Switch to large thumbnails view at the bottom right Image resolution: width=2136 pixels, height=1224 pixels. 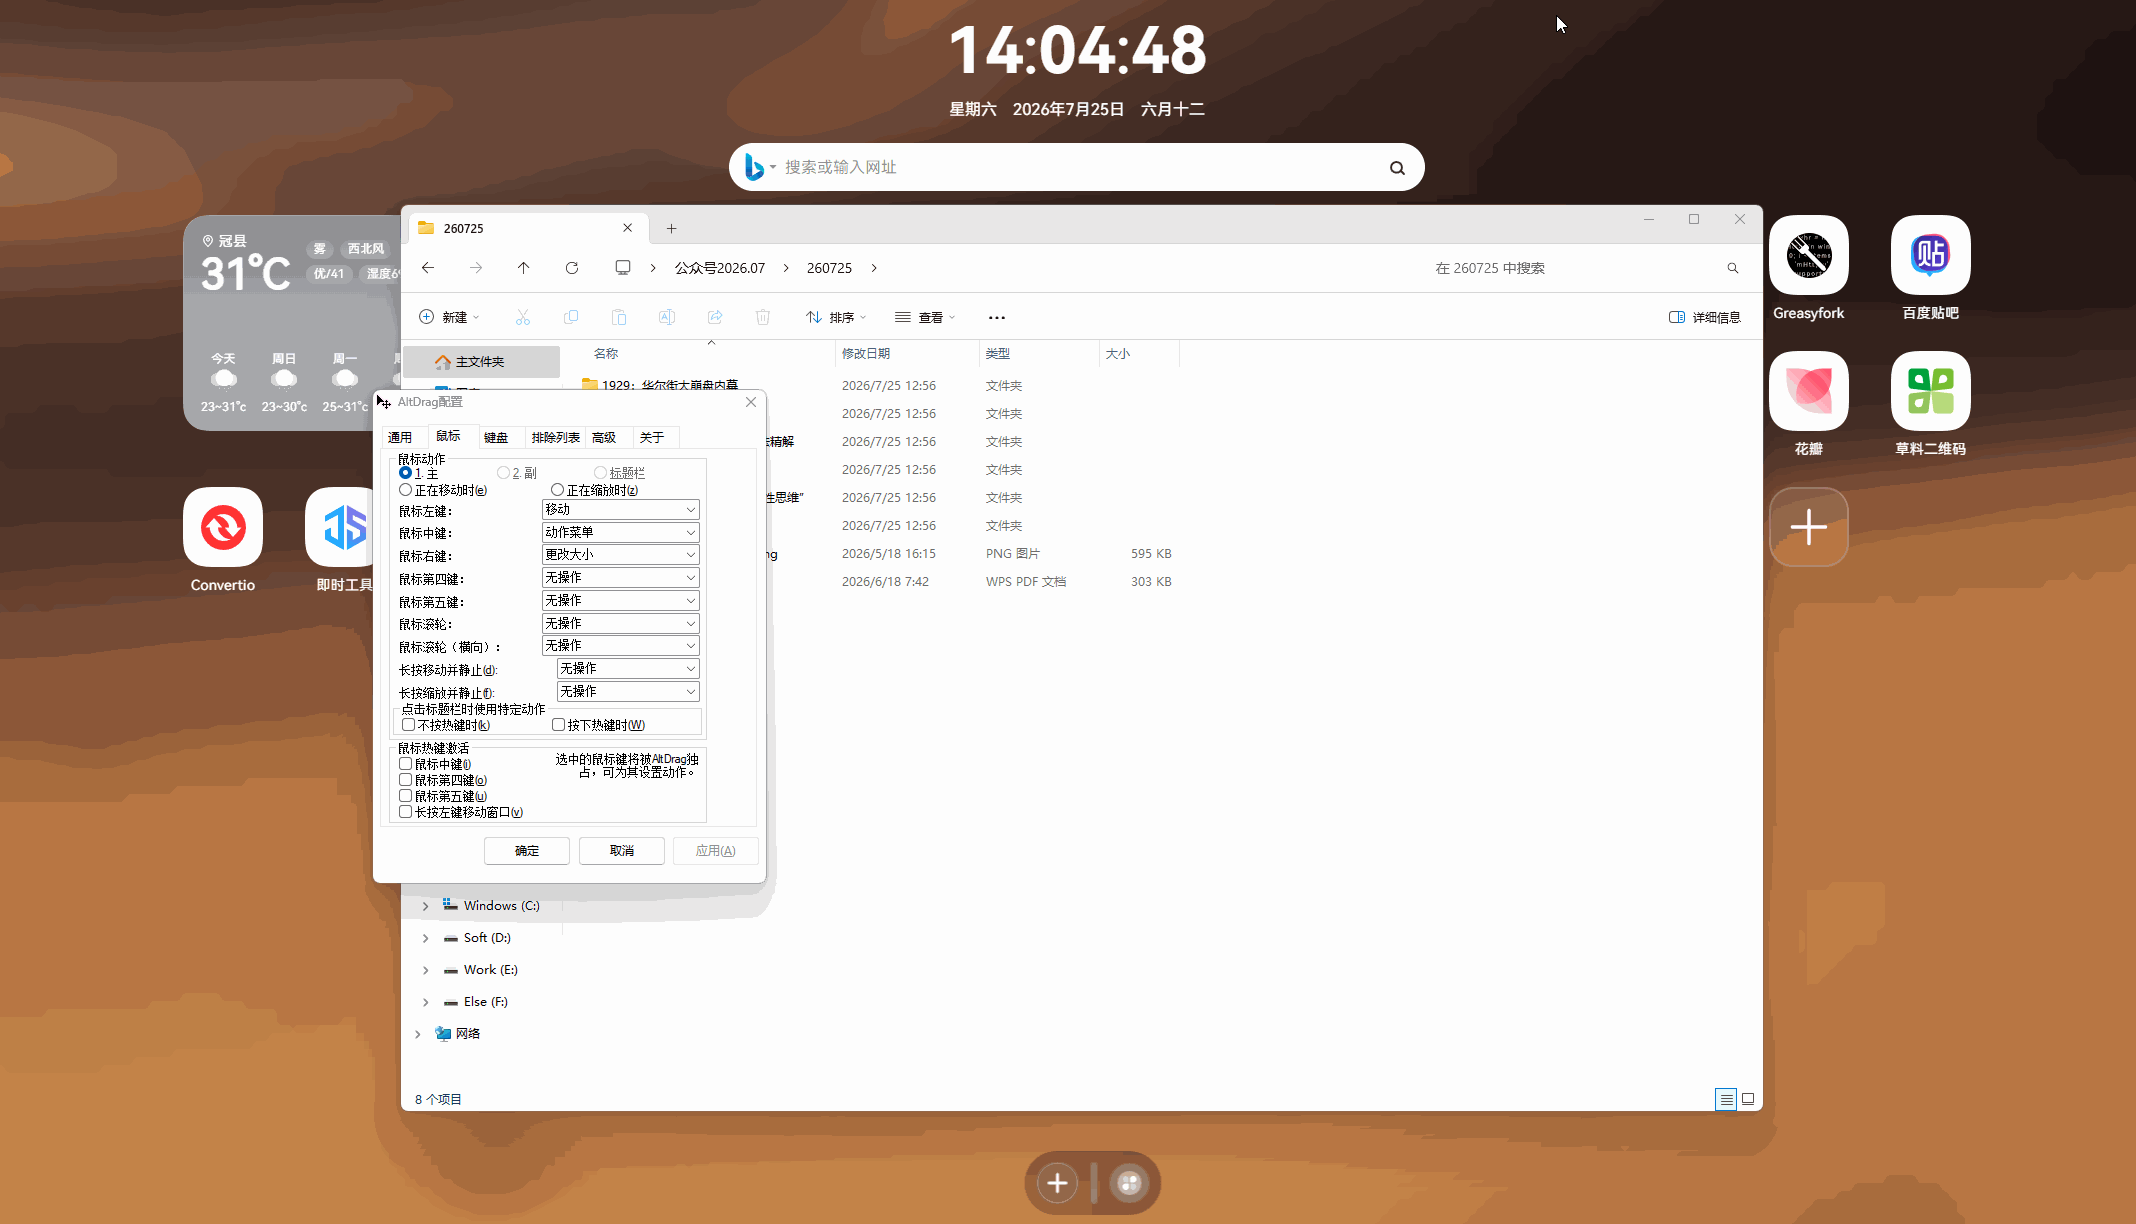pyautogui.click(x=1748, y=1099)
